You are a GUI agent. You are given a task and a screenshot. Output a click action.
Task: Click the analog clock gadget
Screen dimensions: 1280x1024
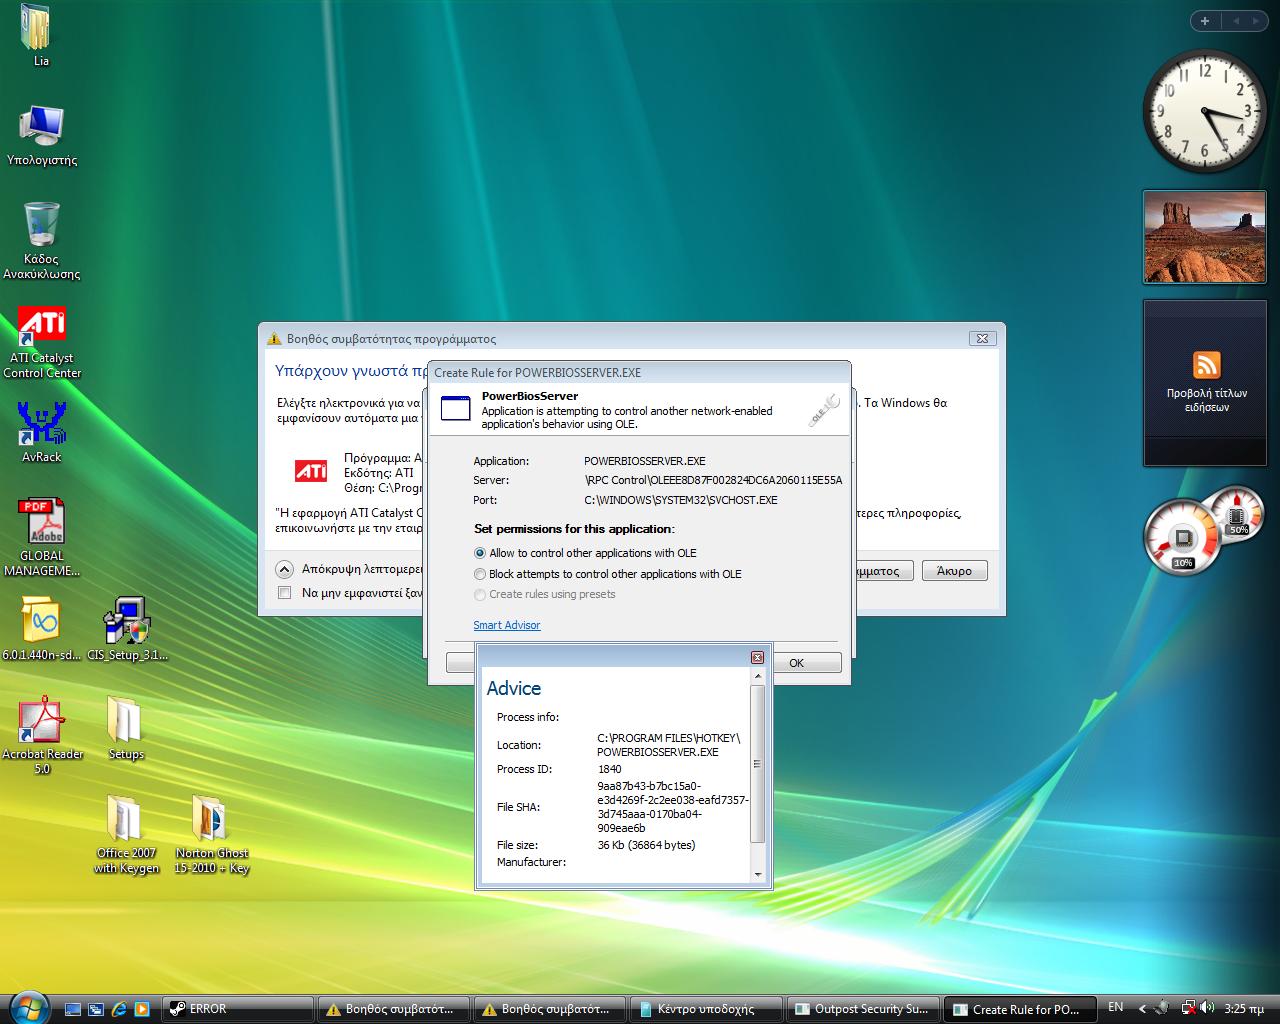point(1204,110)
